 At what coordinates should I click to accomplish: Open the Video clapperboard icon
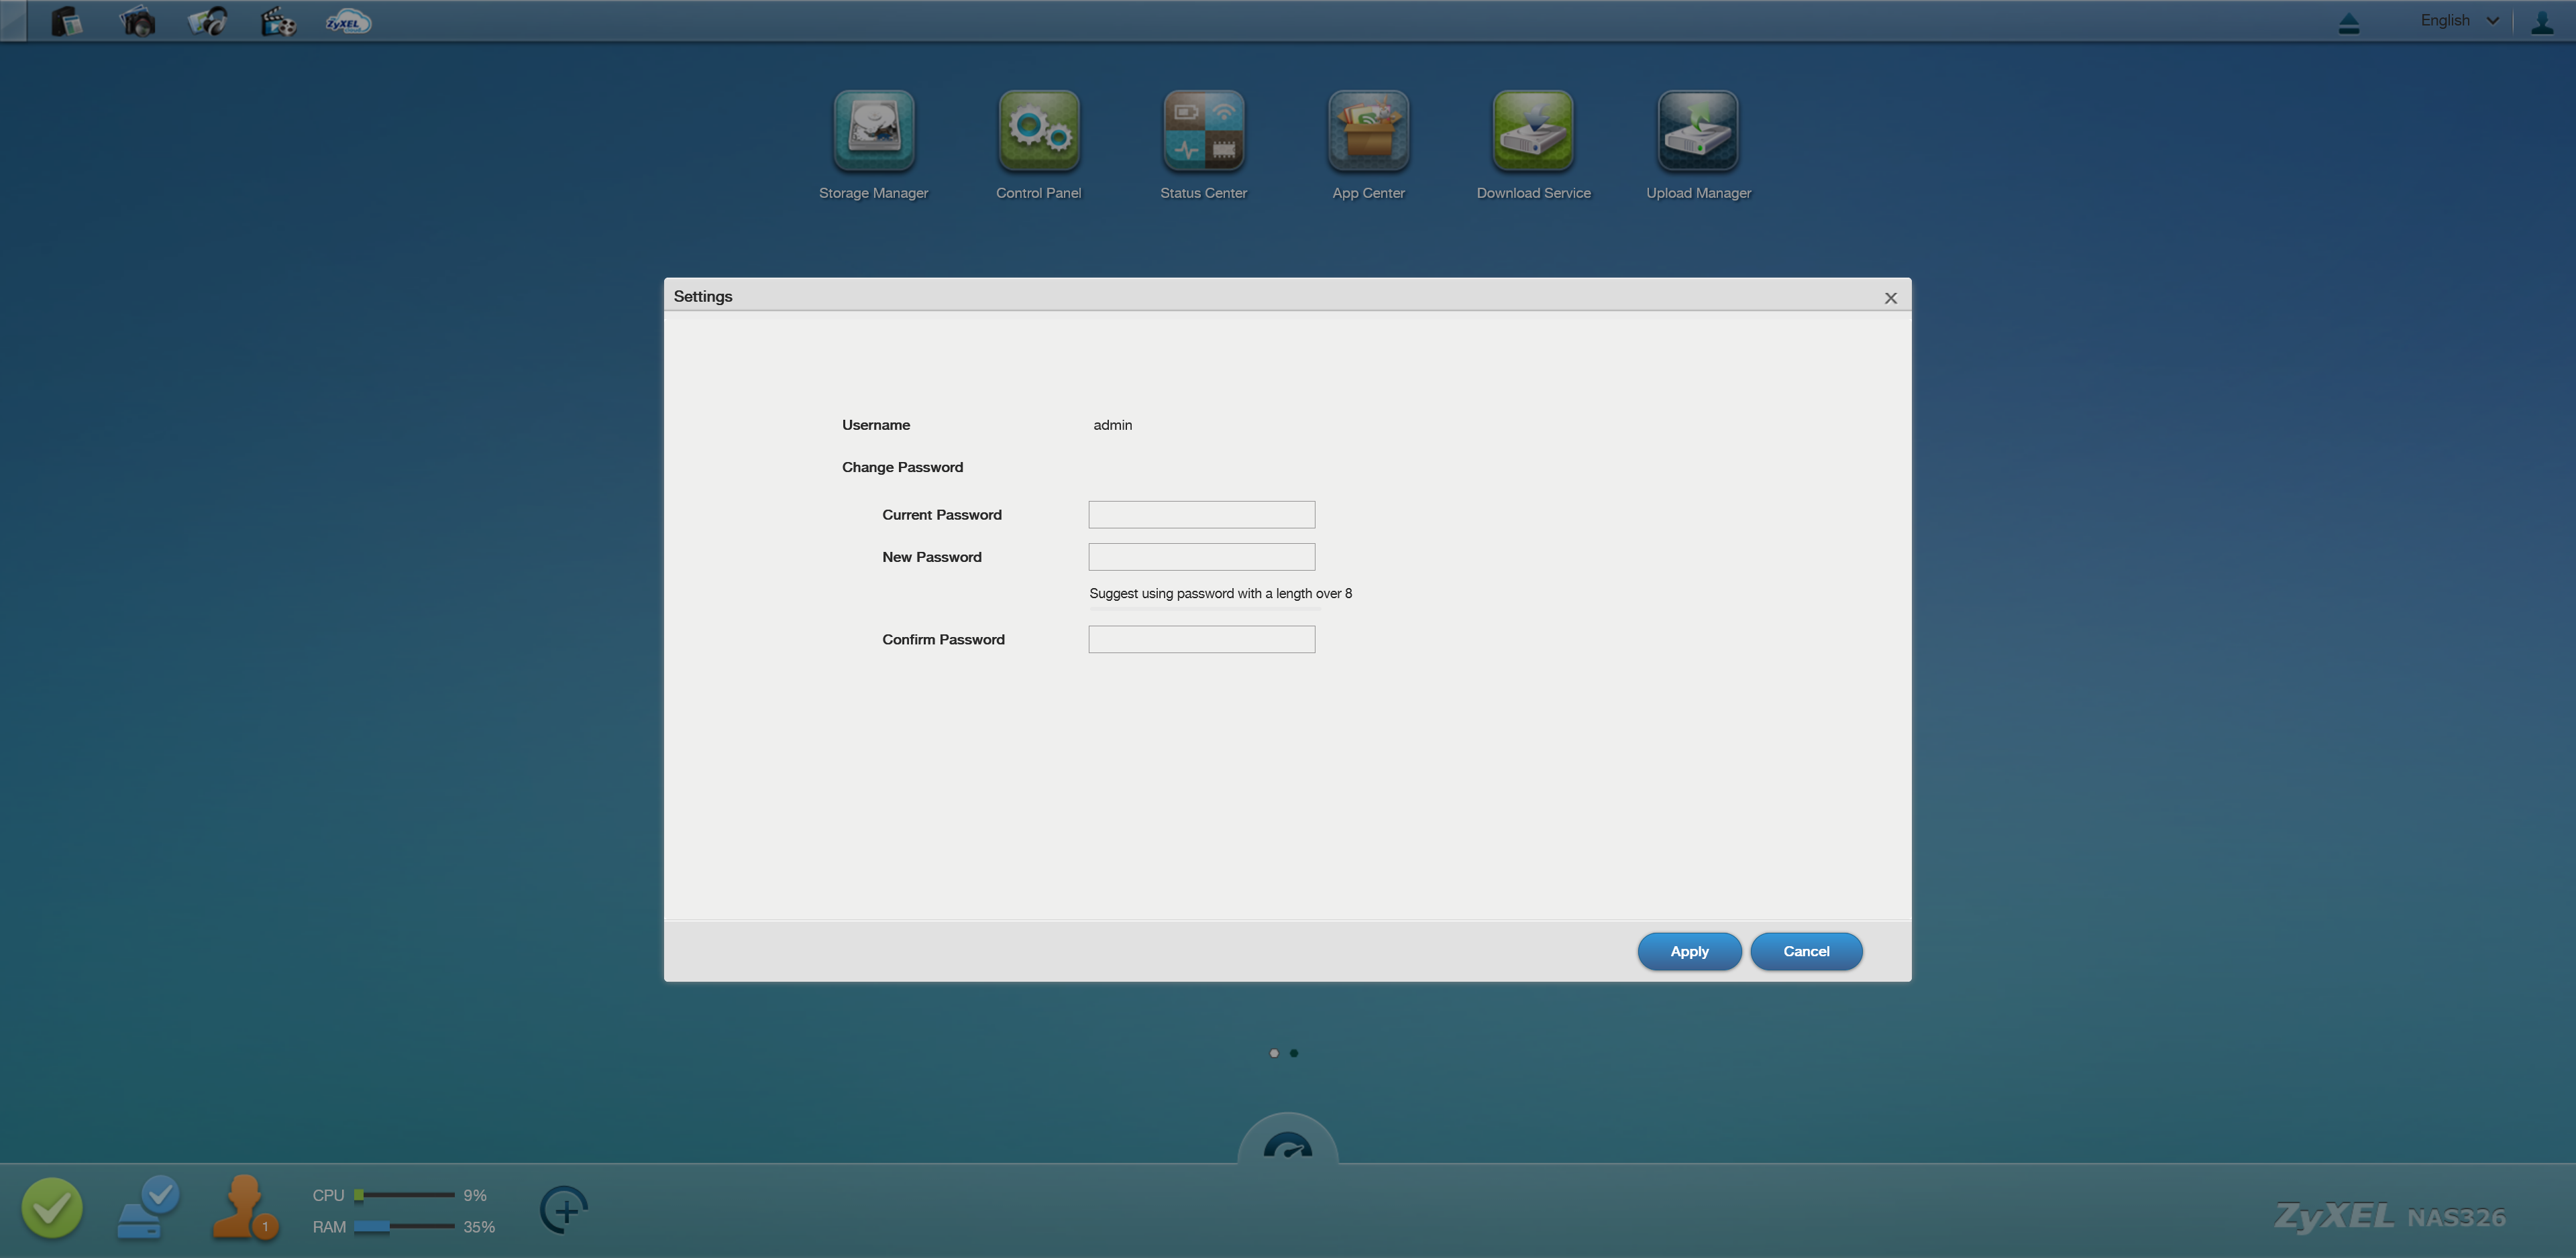tap(278, 21)
